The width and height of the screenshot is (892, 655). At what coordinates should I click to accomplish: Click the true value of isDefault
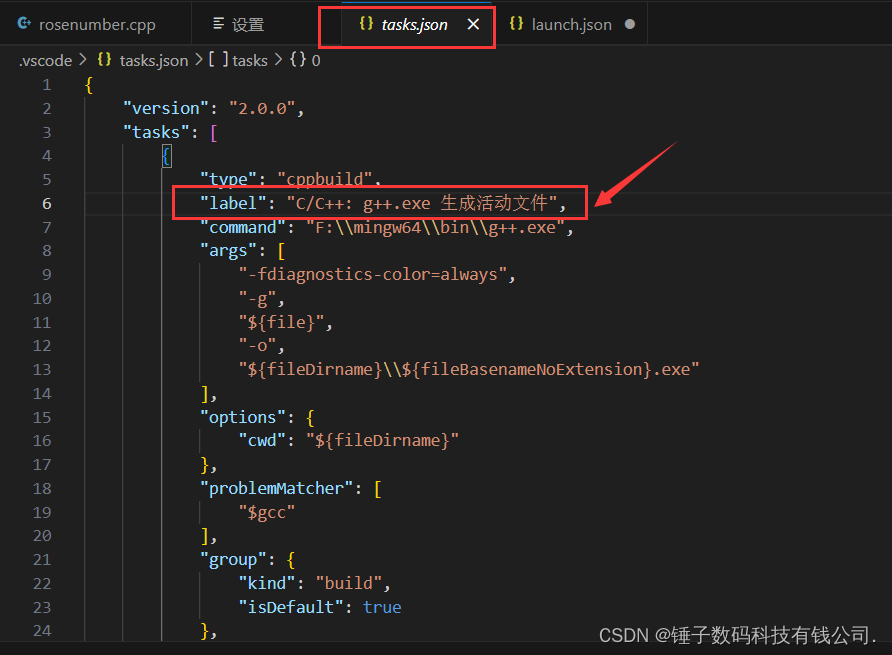[x=382, y=607]
